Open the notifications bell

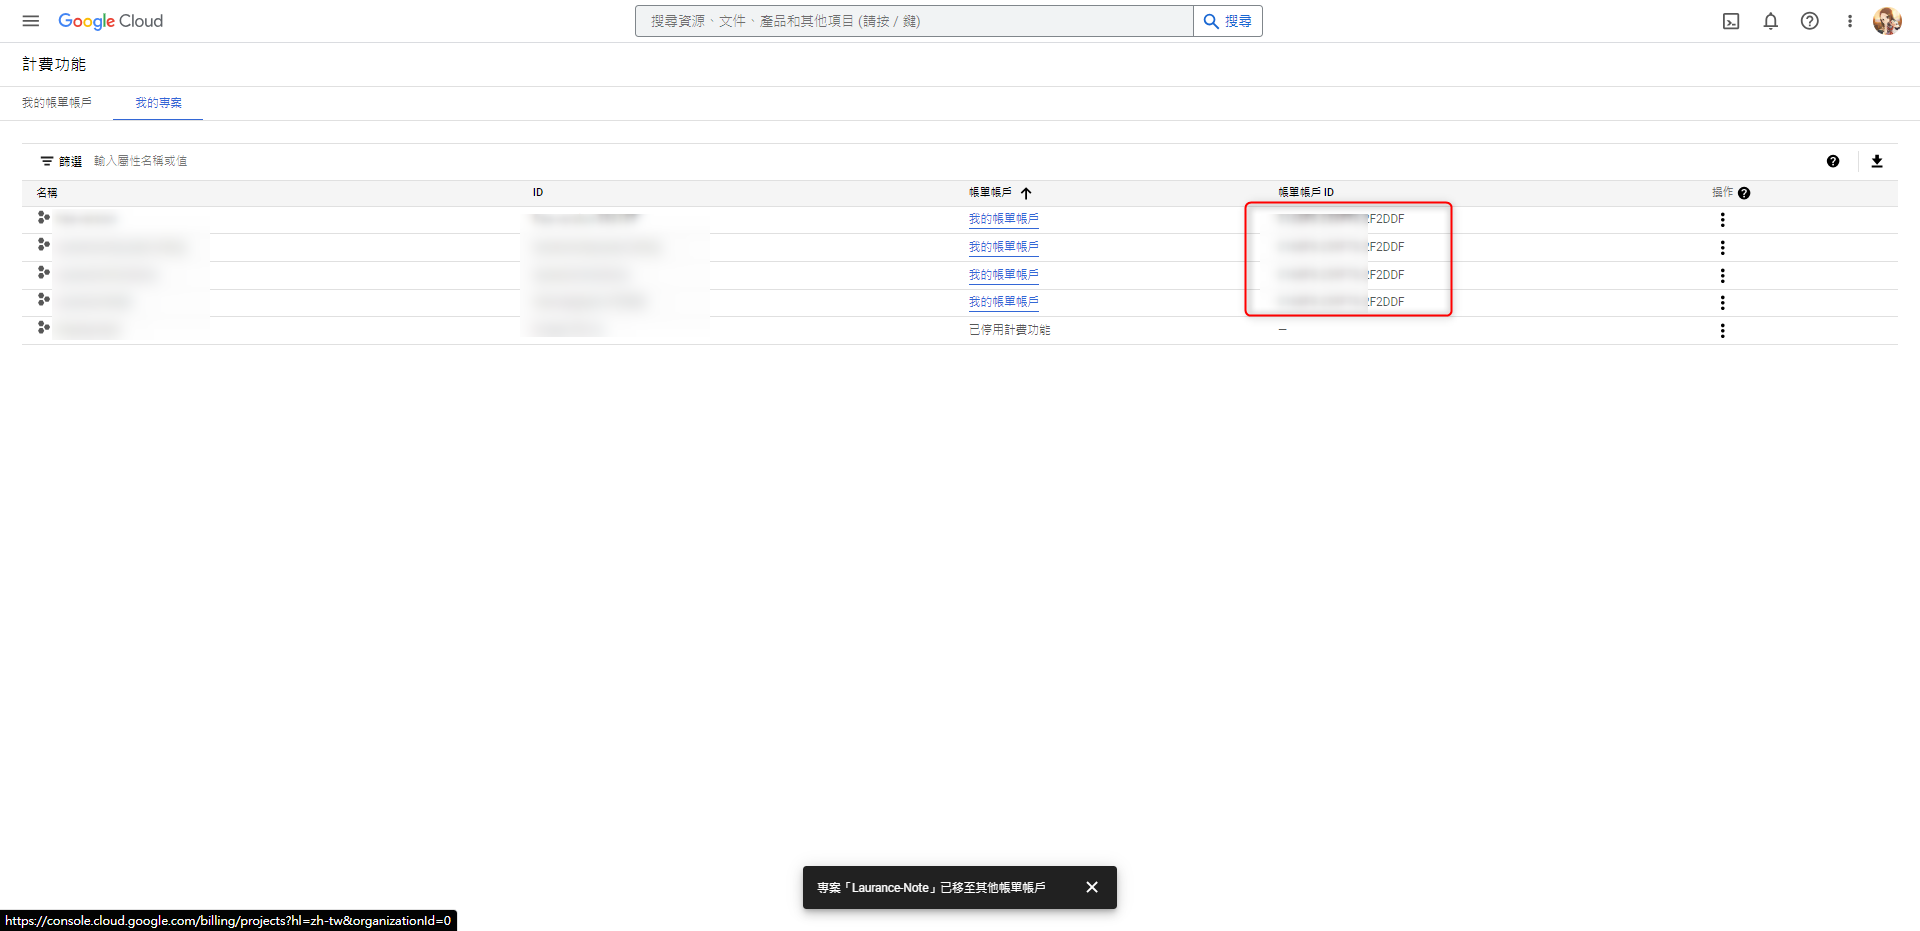[1771, 21]
